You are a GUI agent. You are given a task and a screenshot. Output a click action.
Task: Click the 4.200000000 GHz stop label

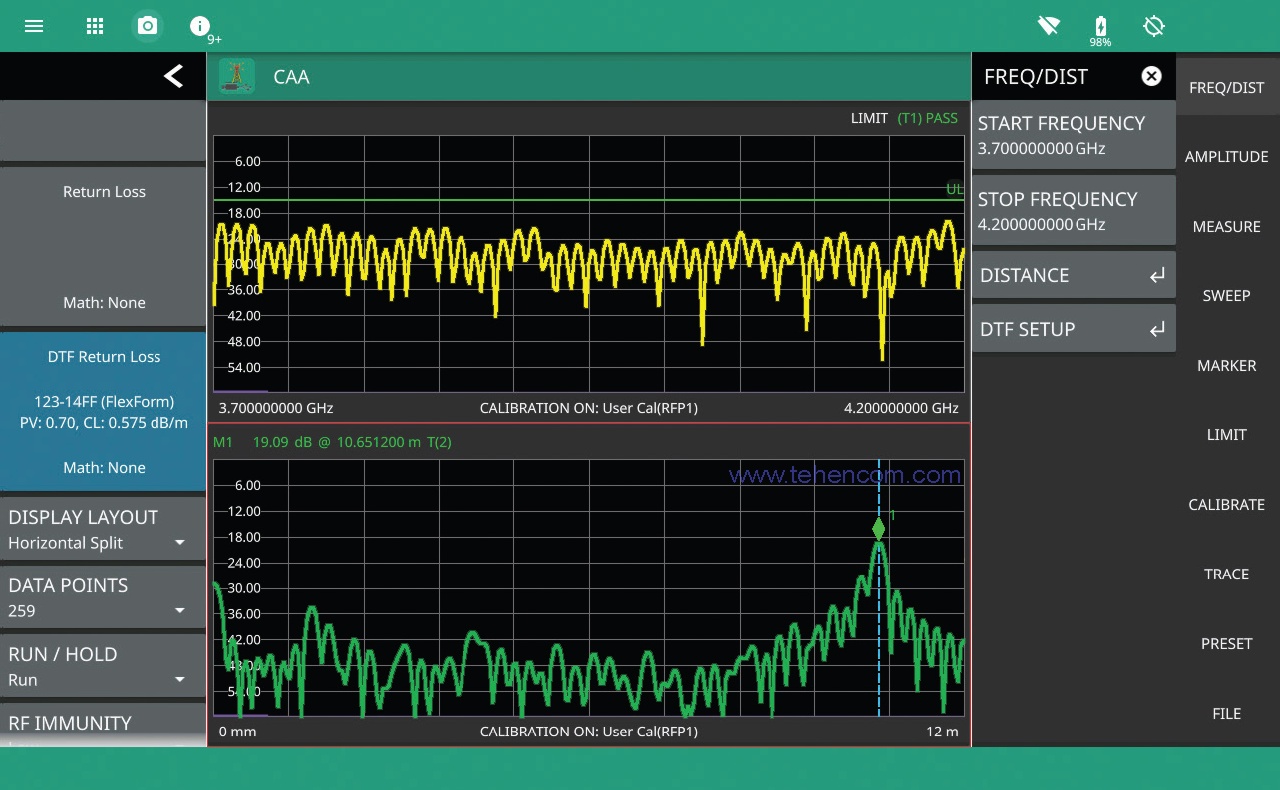pos(901,408)
